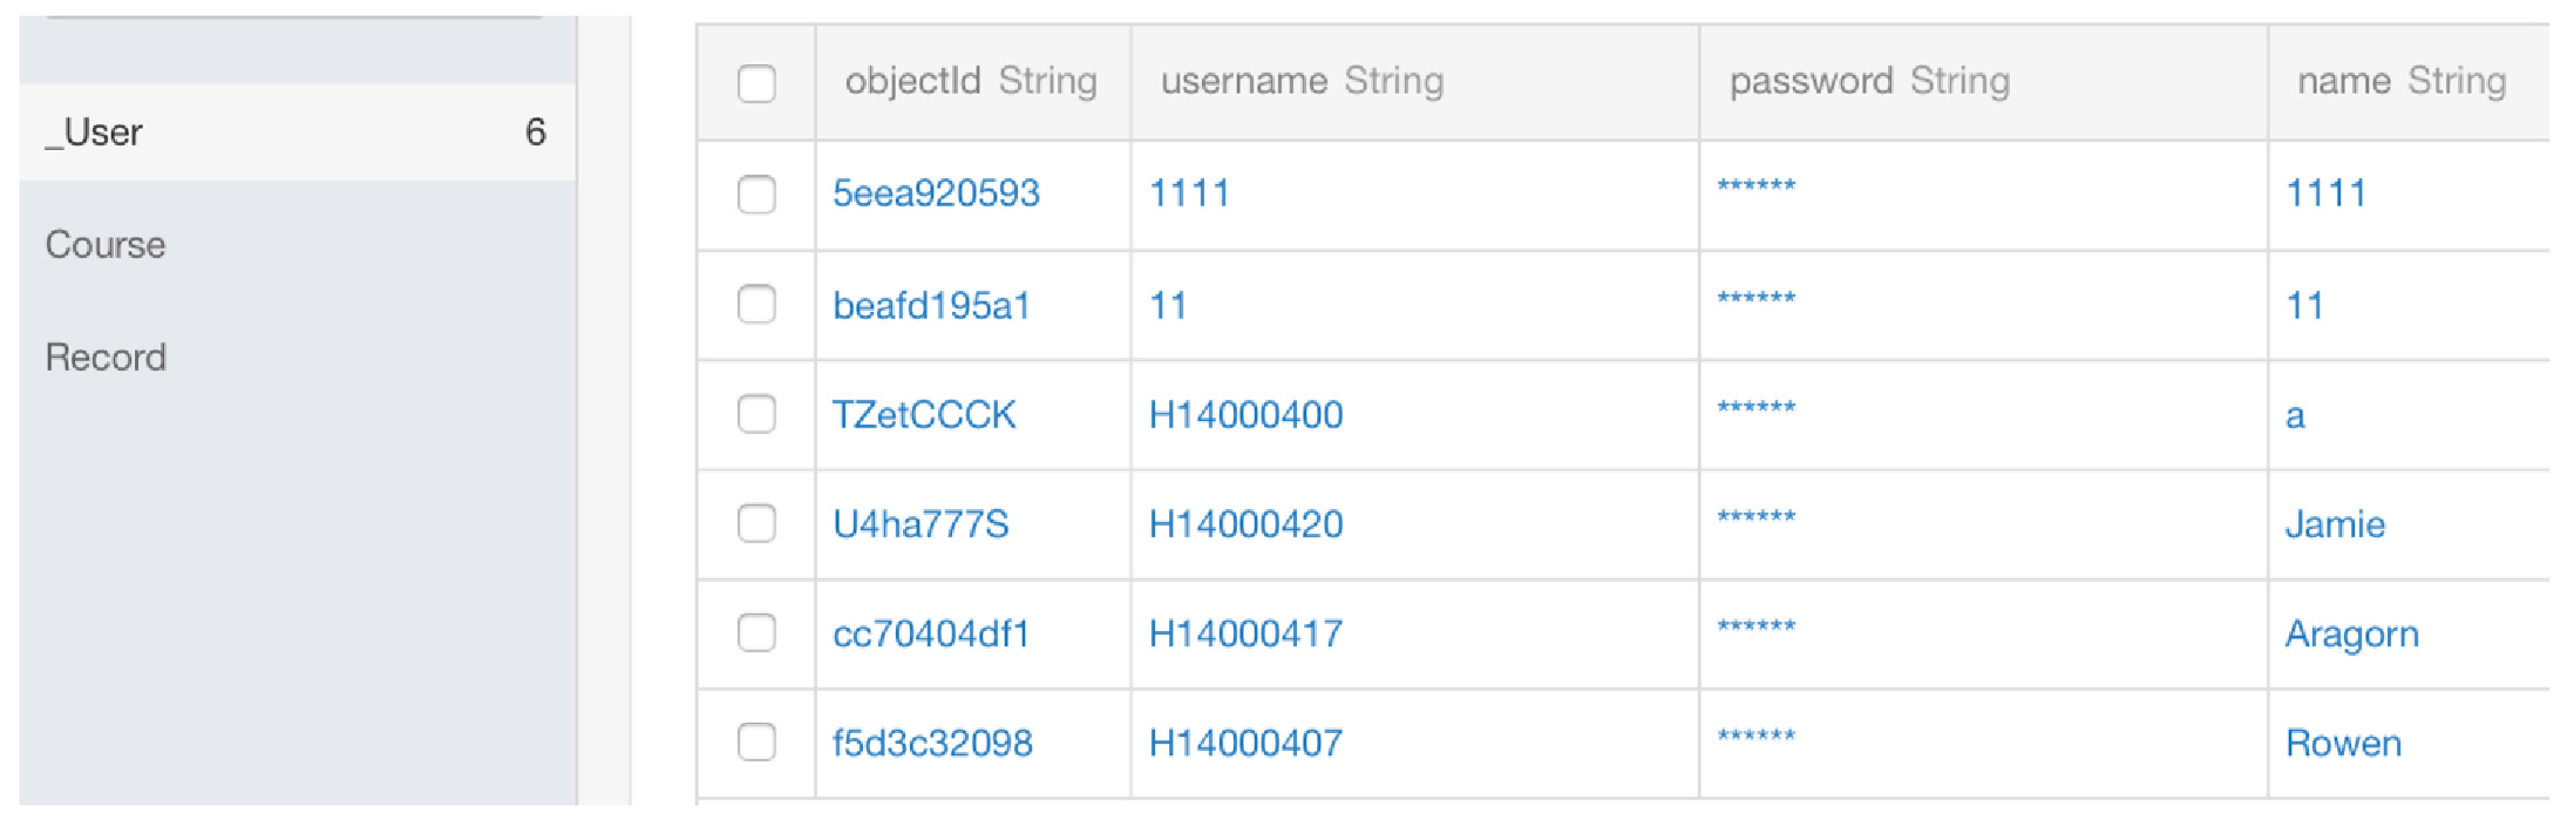Open the Course class
Viewport: 2576px width, 826px height.
[x=105, y=244]
